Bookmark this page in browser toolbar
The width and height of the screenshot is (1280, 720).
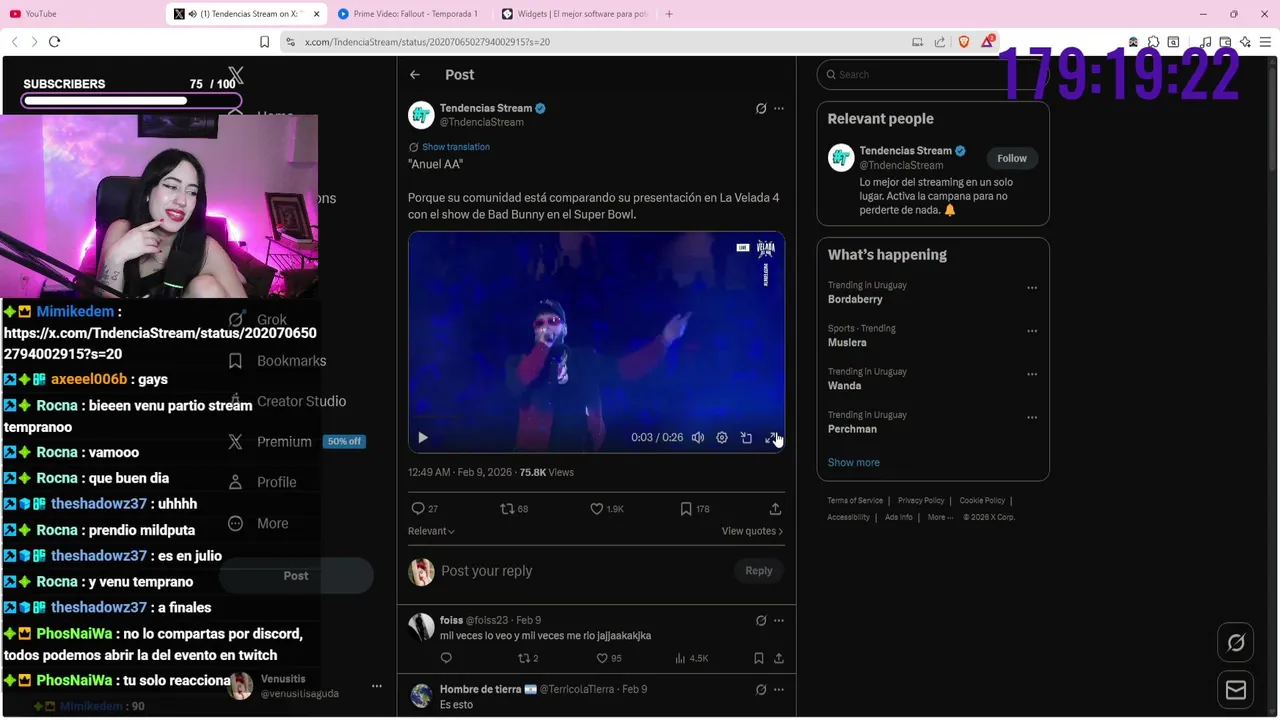(264, 42)
